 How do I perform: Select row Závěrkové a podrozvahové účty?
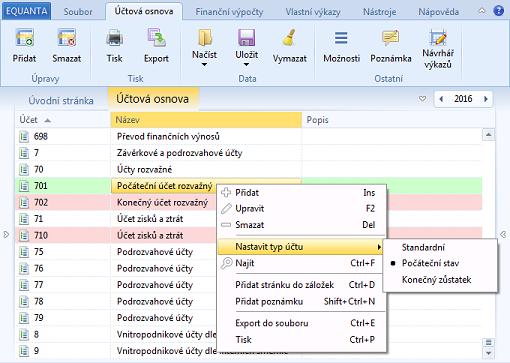249,153
